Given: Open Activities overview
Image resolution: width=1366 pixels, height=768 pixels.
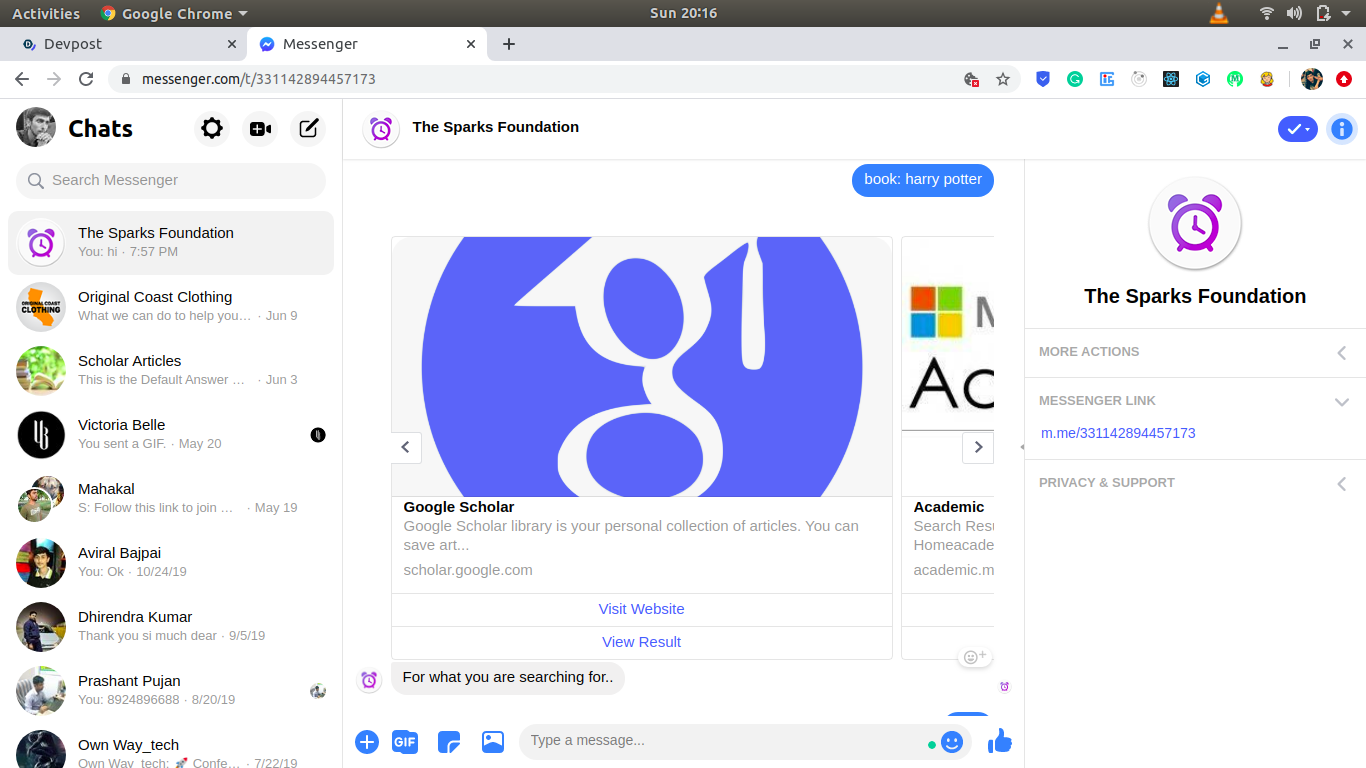Looking at the screenshot, I should [46, 13].
